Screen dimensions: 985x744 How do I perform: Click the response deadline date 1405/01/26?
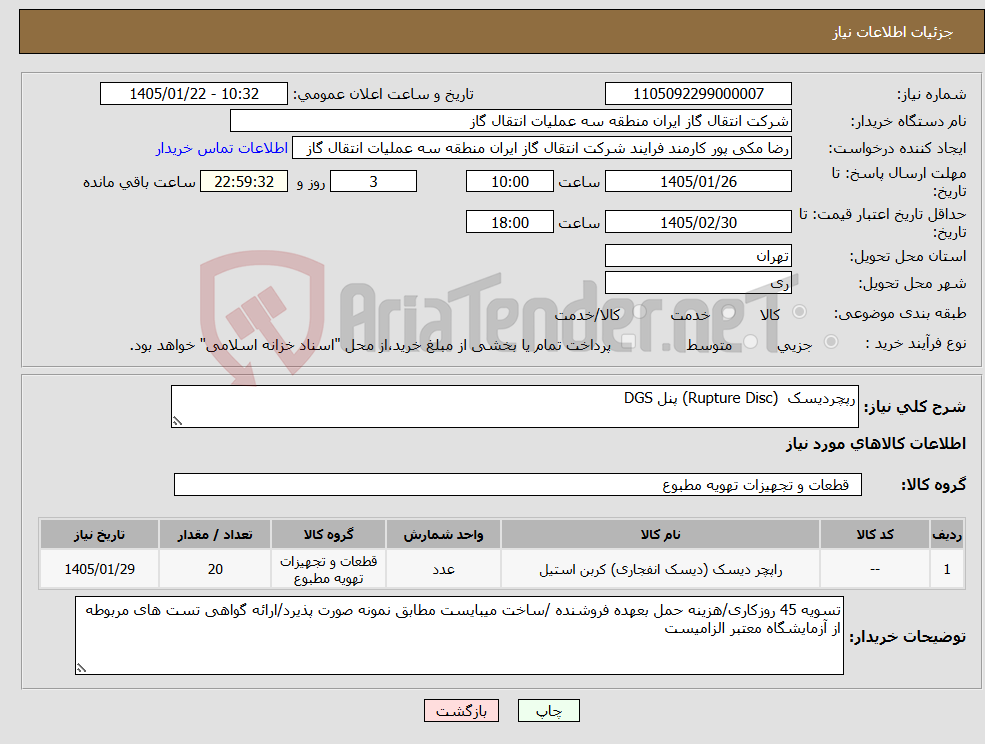click(x=698, y=182)
